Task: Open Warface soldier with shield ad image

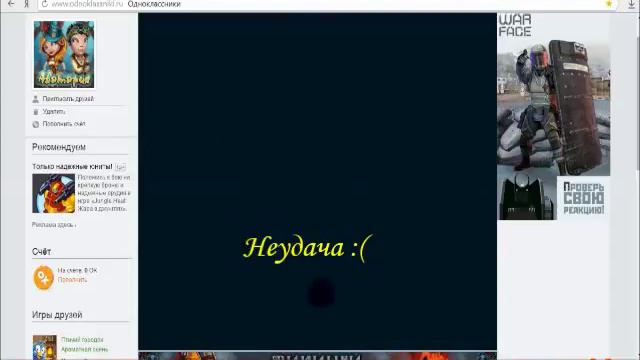Action: (553, 108)
